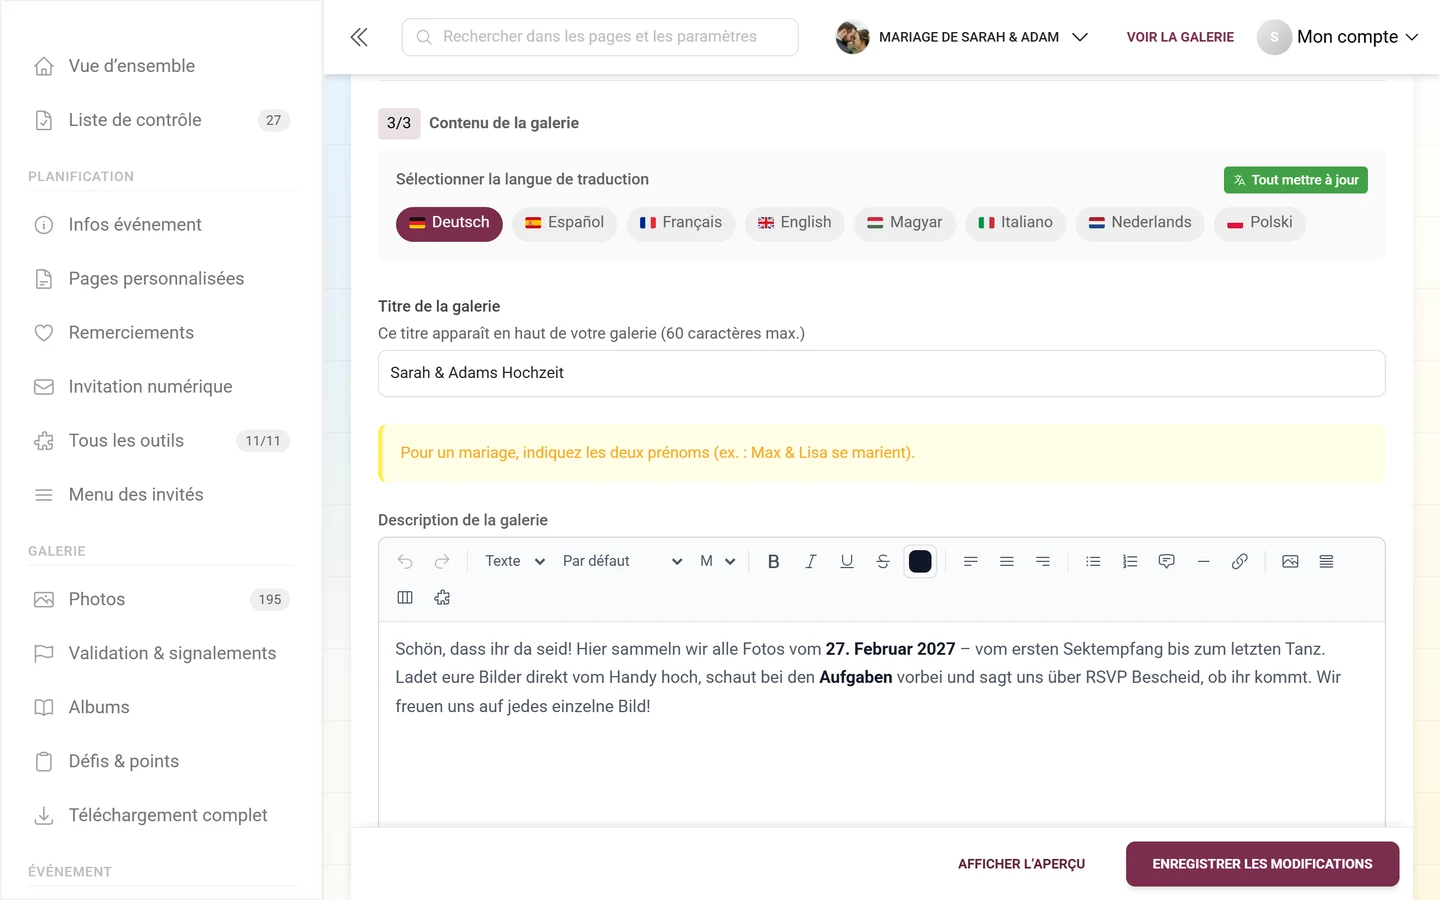This screenshot has width=1440, height=900.
Task: Click Enregistrer les modifications
Action: point(1262,864)
